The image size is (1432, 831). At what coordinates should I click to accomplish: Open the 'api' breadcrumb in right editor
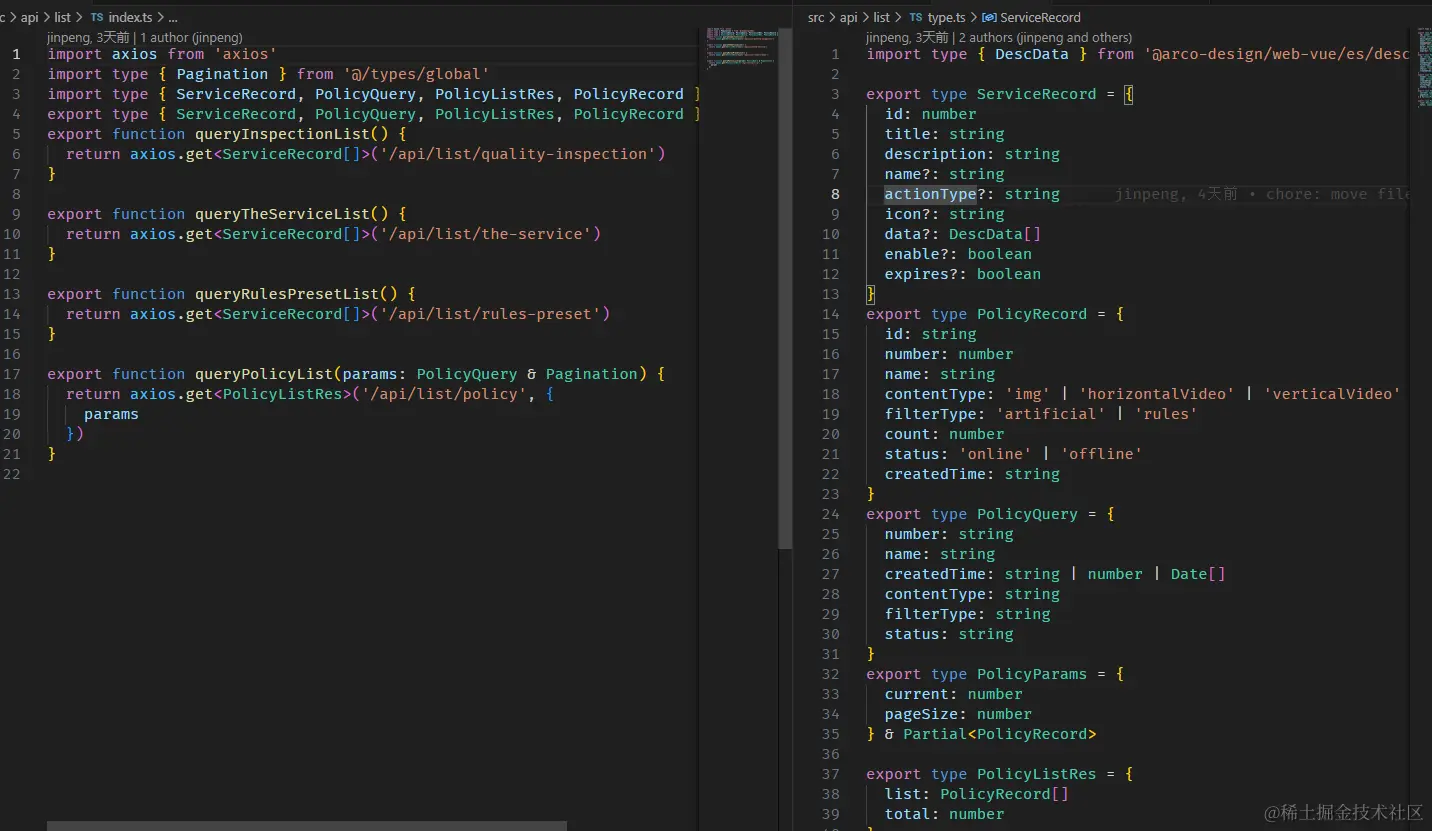point(848,17)
